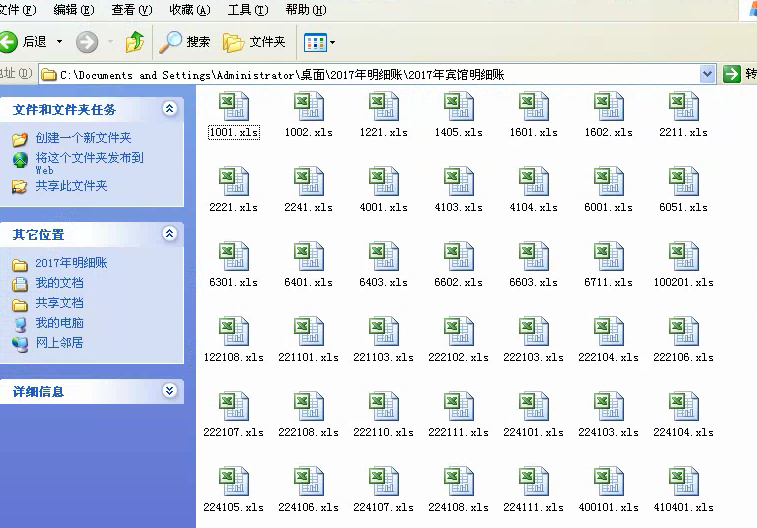Select the 2241.xls file icon
Image resolution: width=757 pixels, height=528 pixels.
point(309,181)
